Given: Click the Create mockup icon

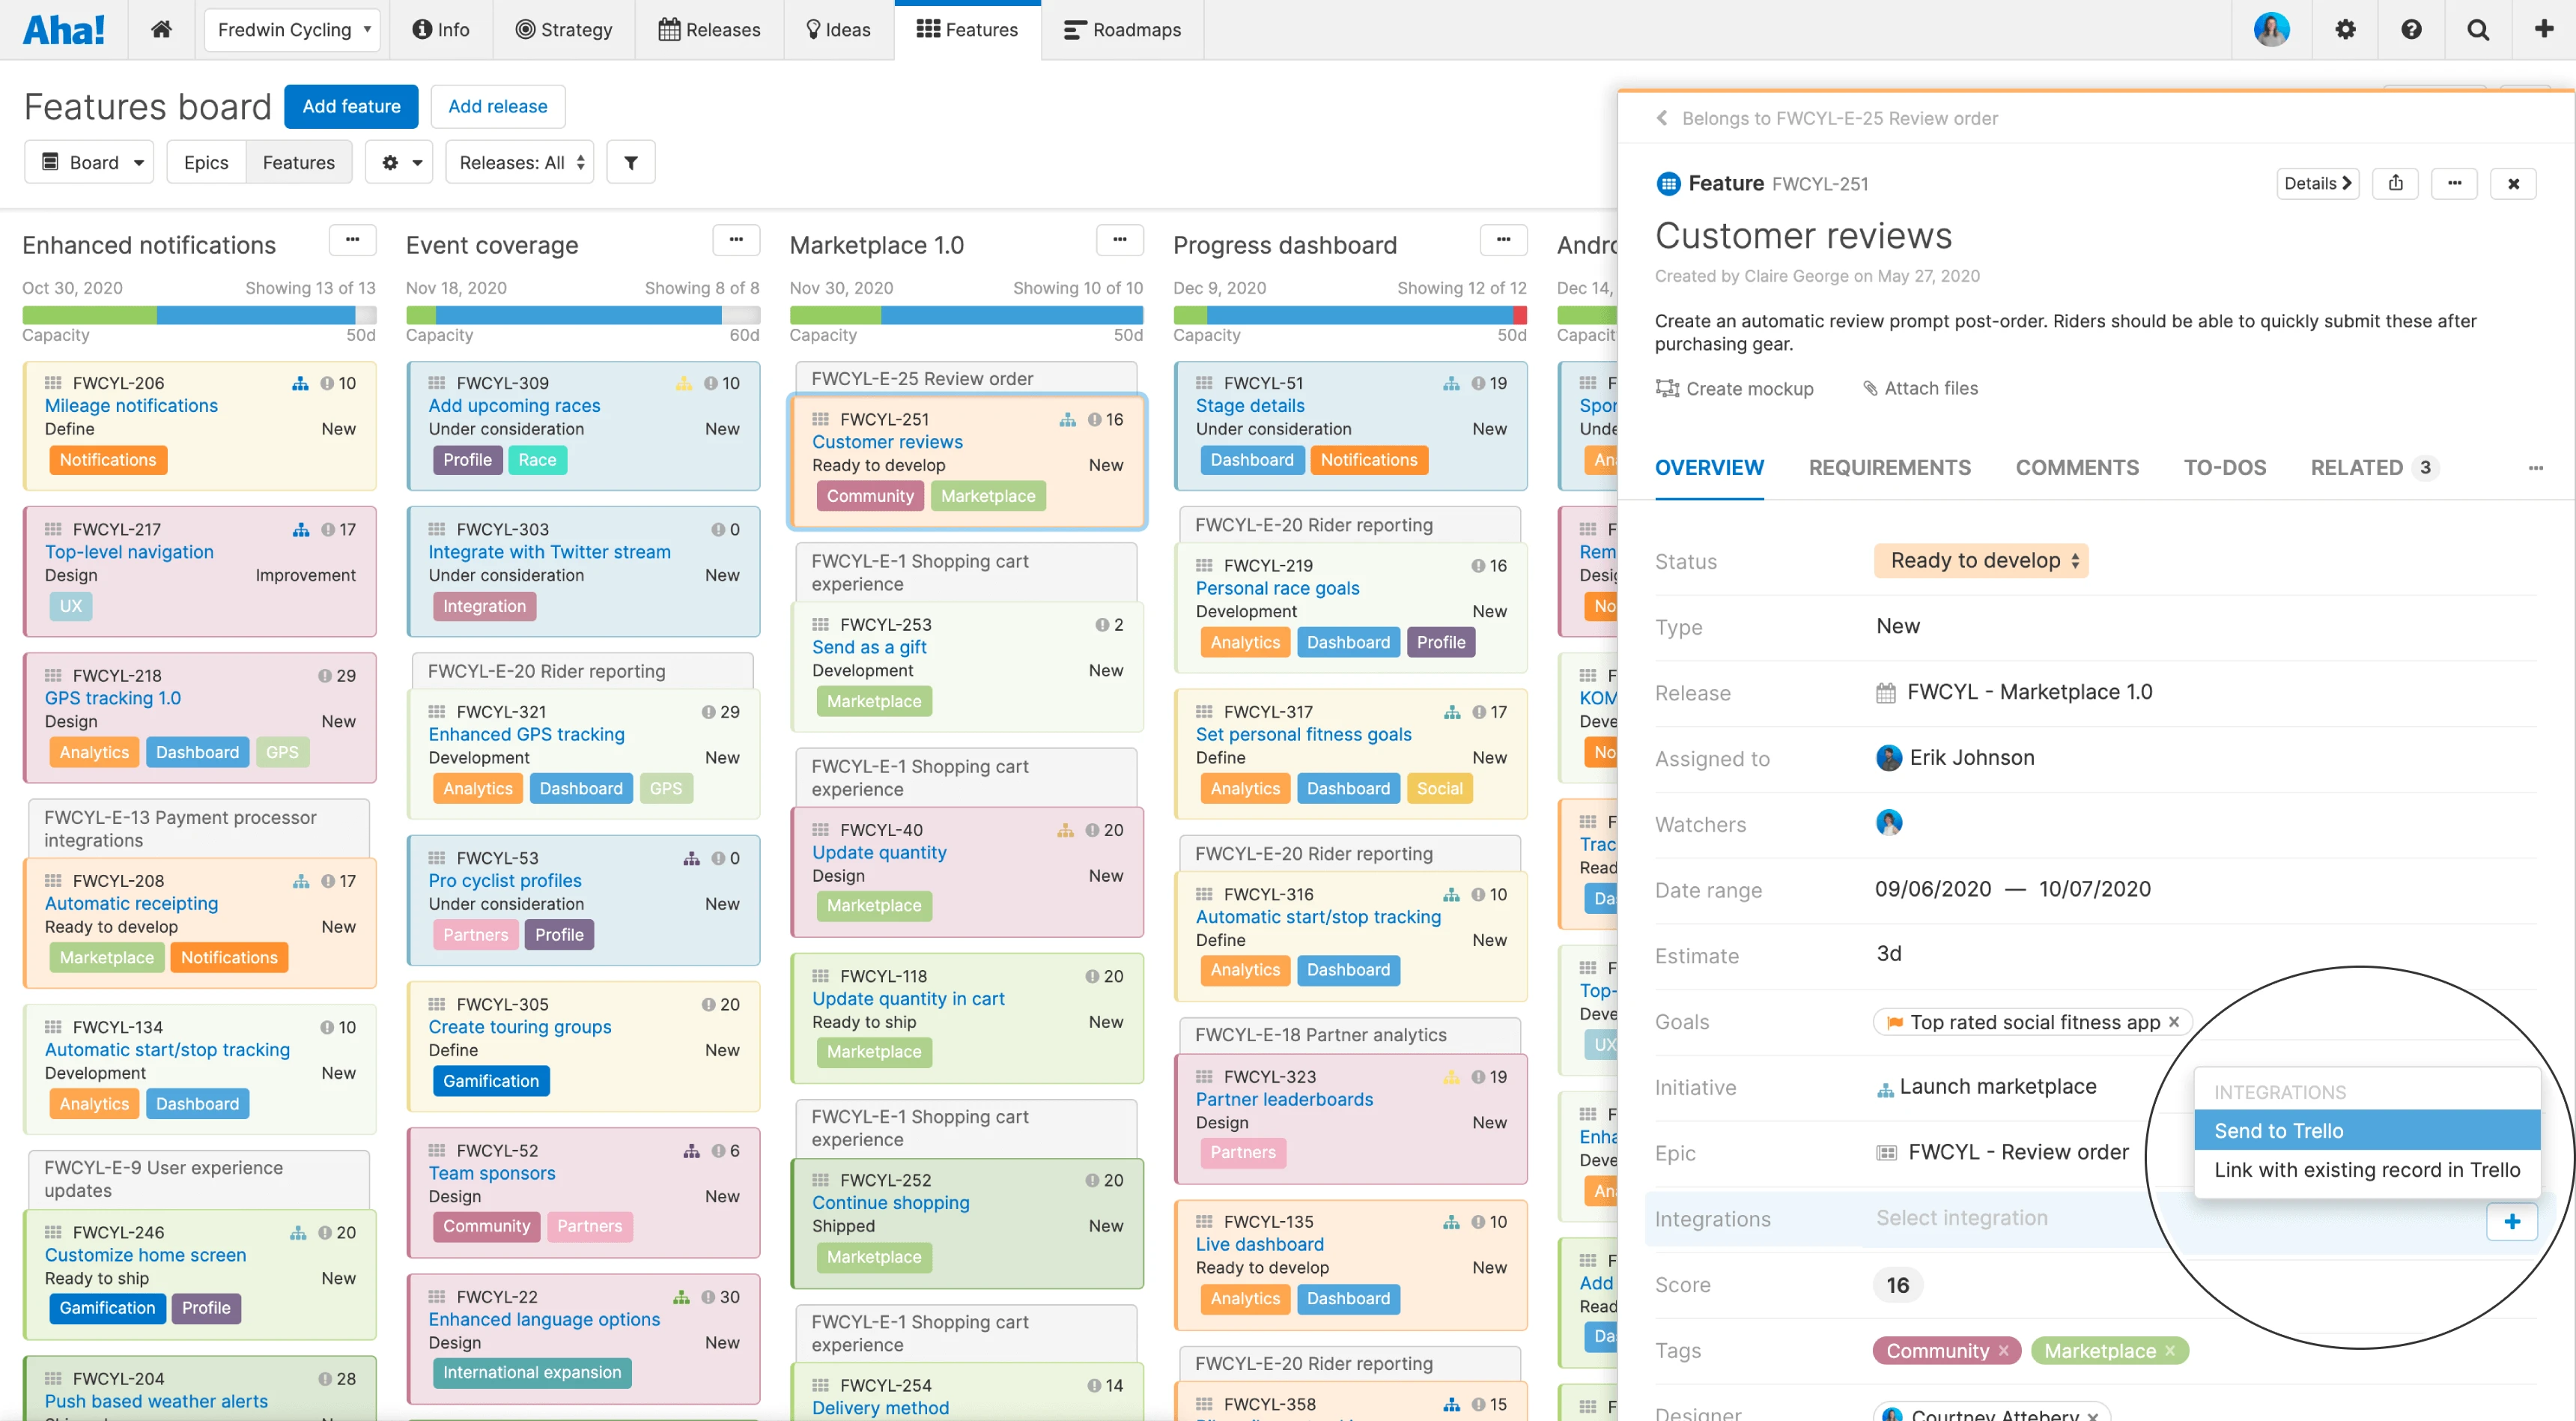Looking at the screenshot, I should [x=1668, y=388].
